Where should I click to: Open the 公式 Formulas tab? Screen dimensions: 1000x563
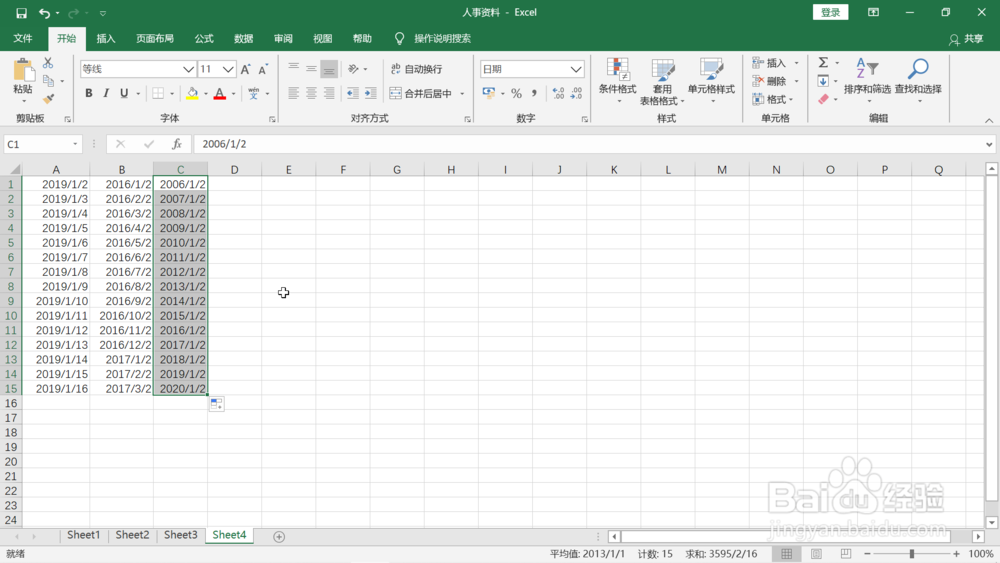point(204,39)
